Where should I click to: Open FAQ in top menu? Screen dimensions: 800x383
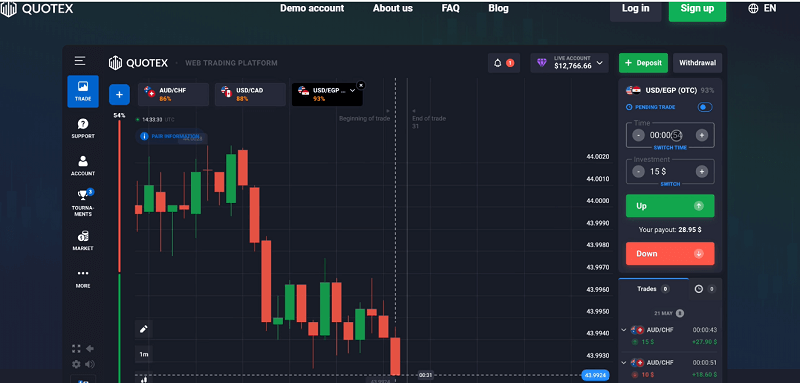[x=451, y=8]
